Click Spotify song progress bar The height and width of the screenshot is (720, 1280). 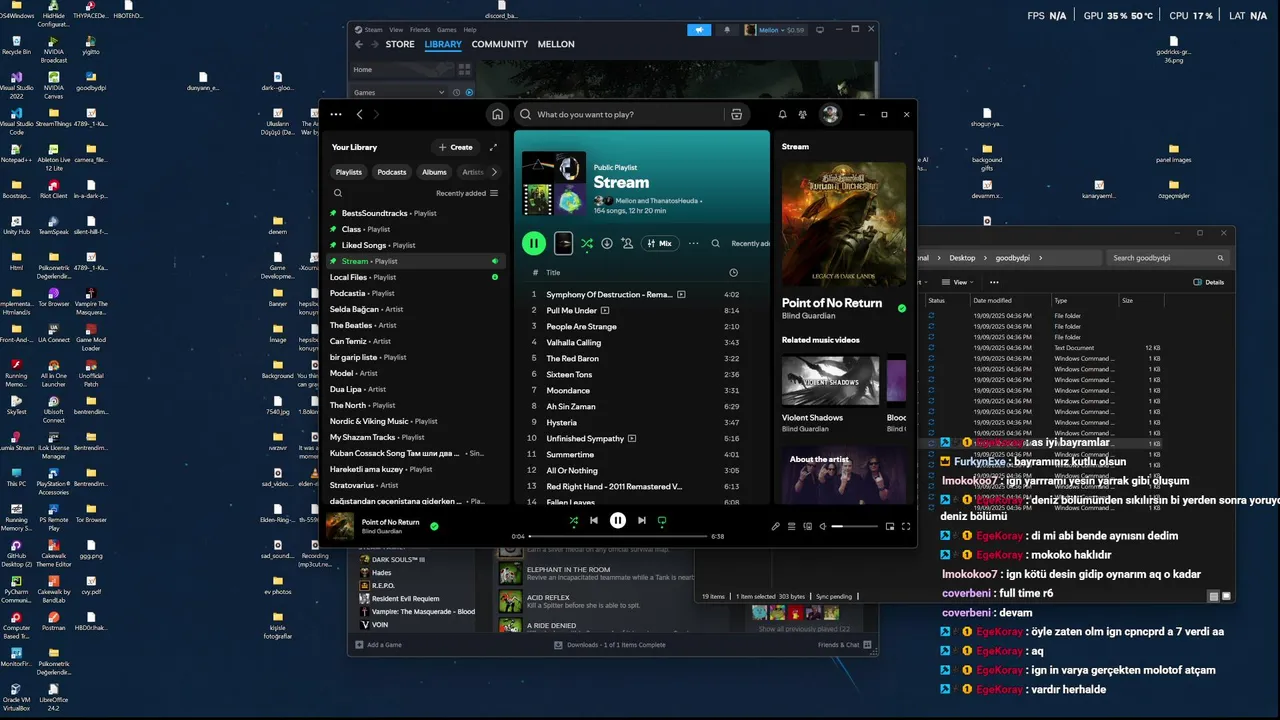pyautogui.click(x=617, y=536)
